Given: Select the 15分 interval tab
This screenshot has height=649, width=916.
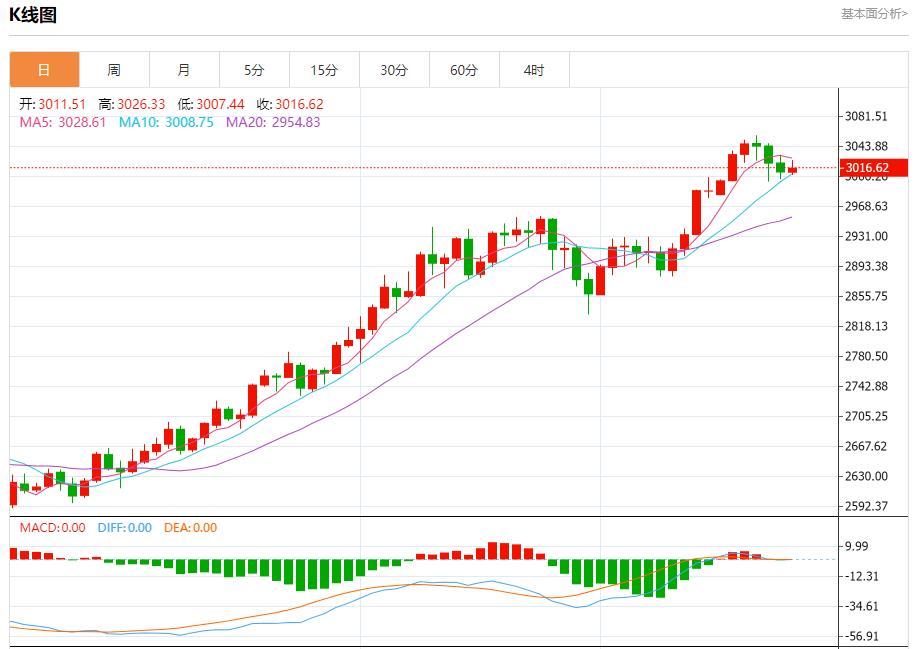Looking at the screenshot, I should [x=324, y=70].
